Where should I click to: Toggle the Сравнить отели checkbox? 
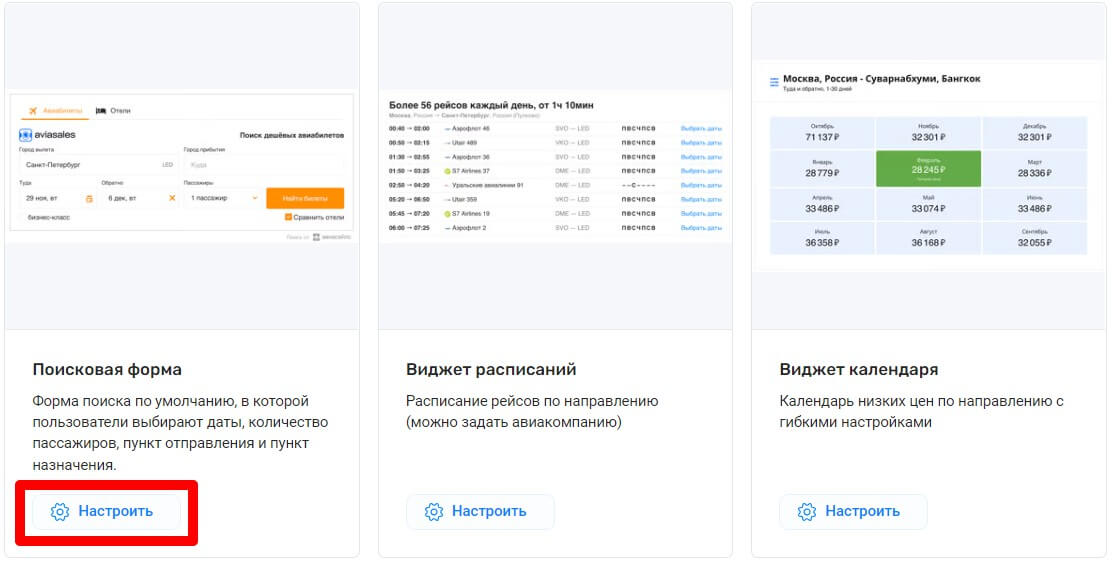(288, 217)
